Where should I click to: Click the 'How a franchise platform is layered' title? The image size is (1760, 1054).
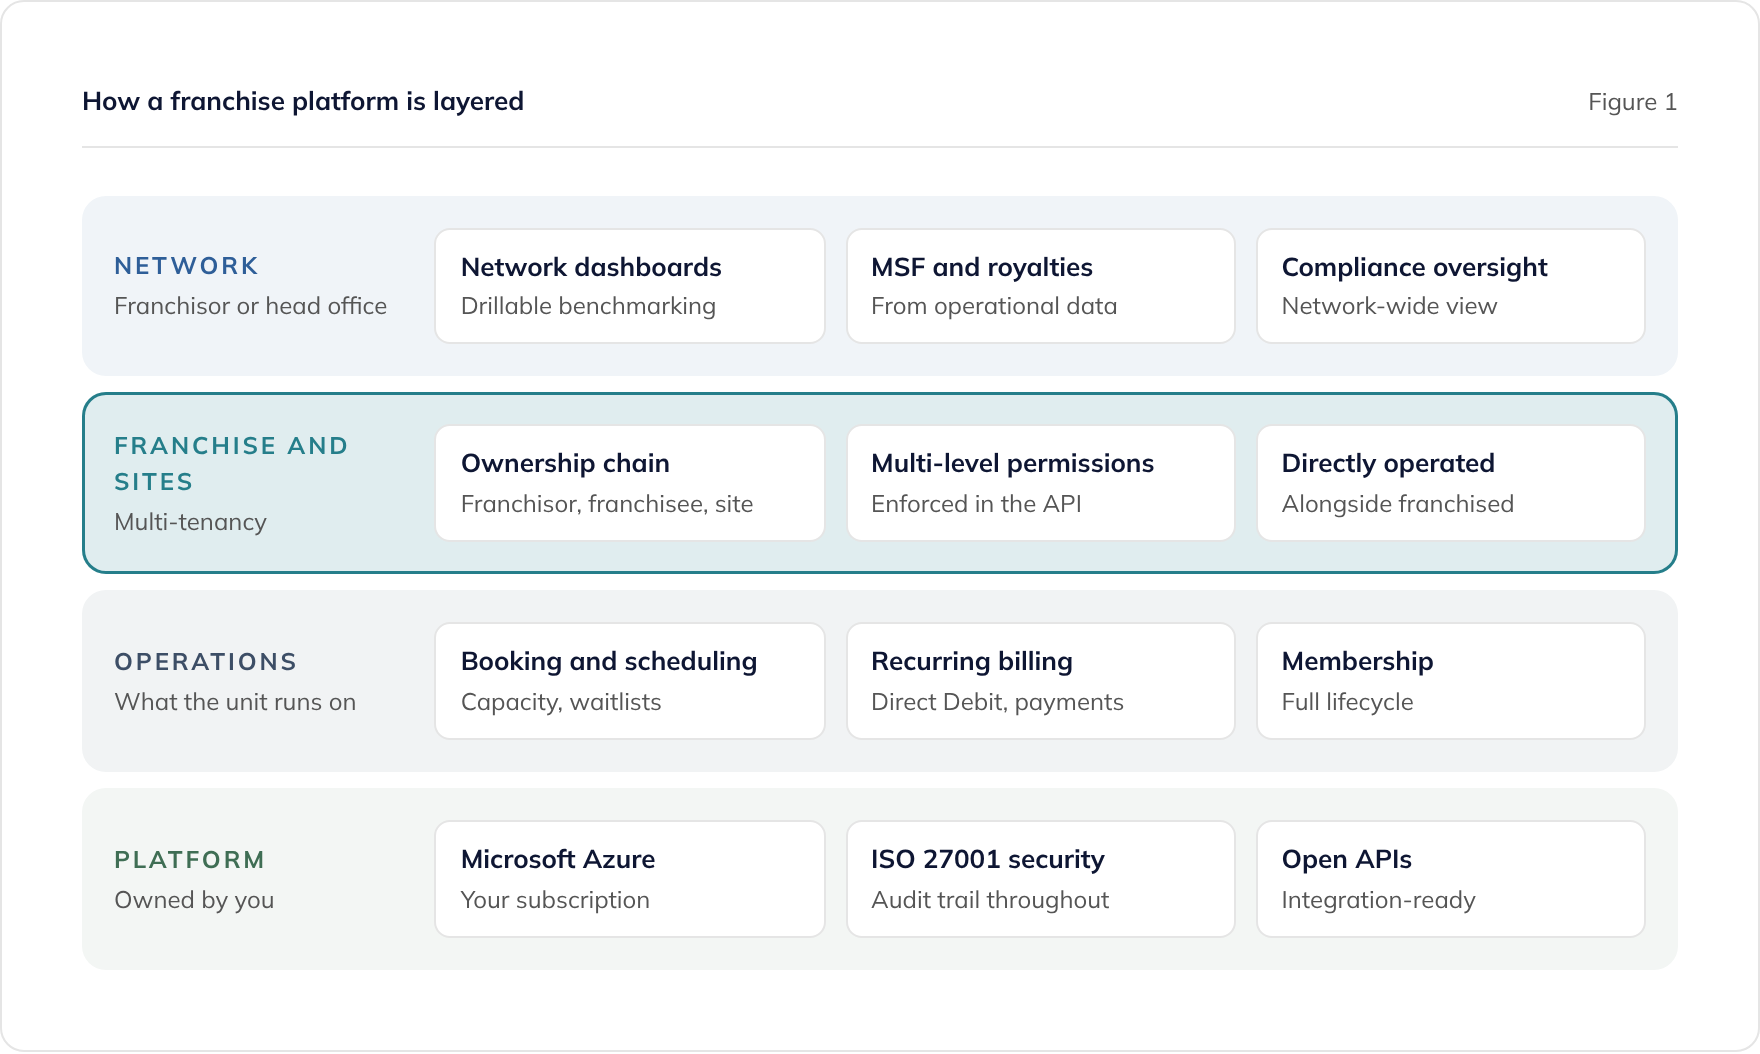coord(303,101)
